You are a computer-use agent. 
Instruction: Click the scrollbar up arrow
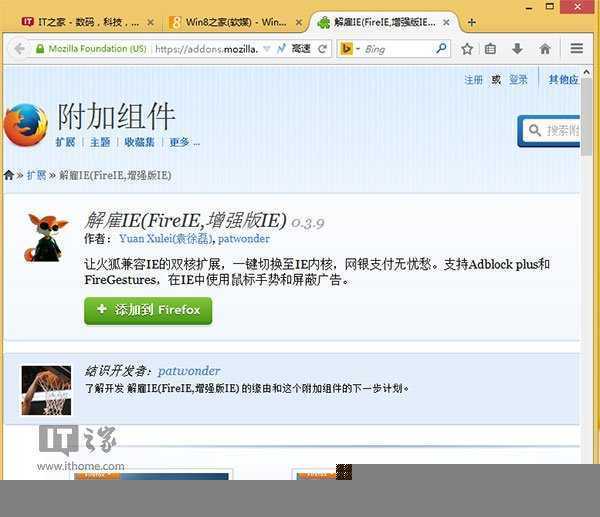pyautogui.click(x=586, y=72)
